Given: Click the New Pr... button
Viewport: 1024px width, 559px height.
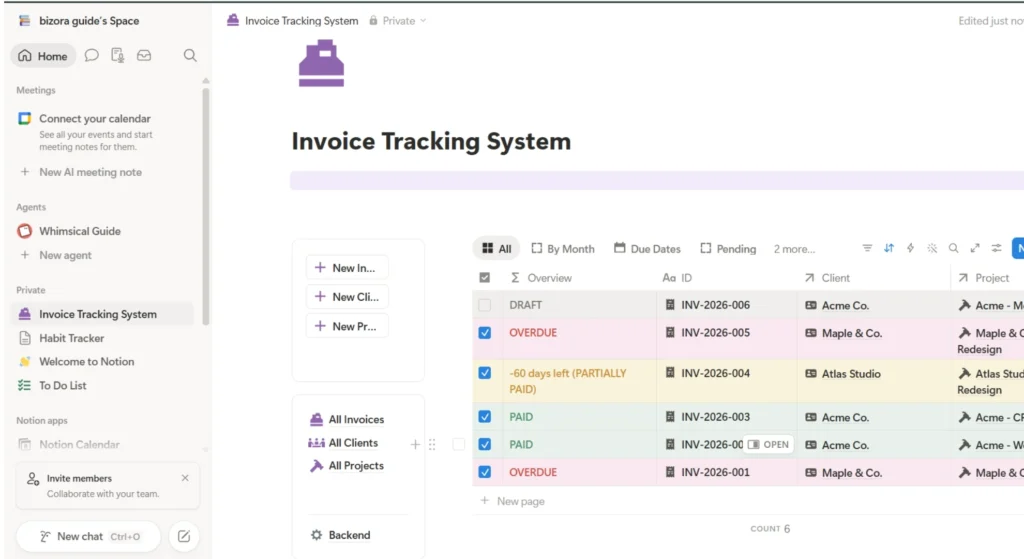Looking at the screenshot, I should (x=346, y=326).
